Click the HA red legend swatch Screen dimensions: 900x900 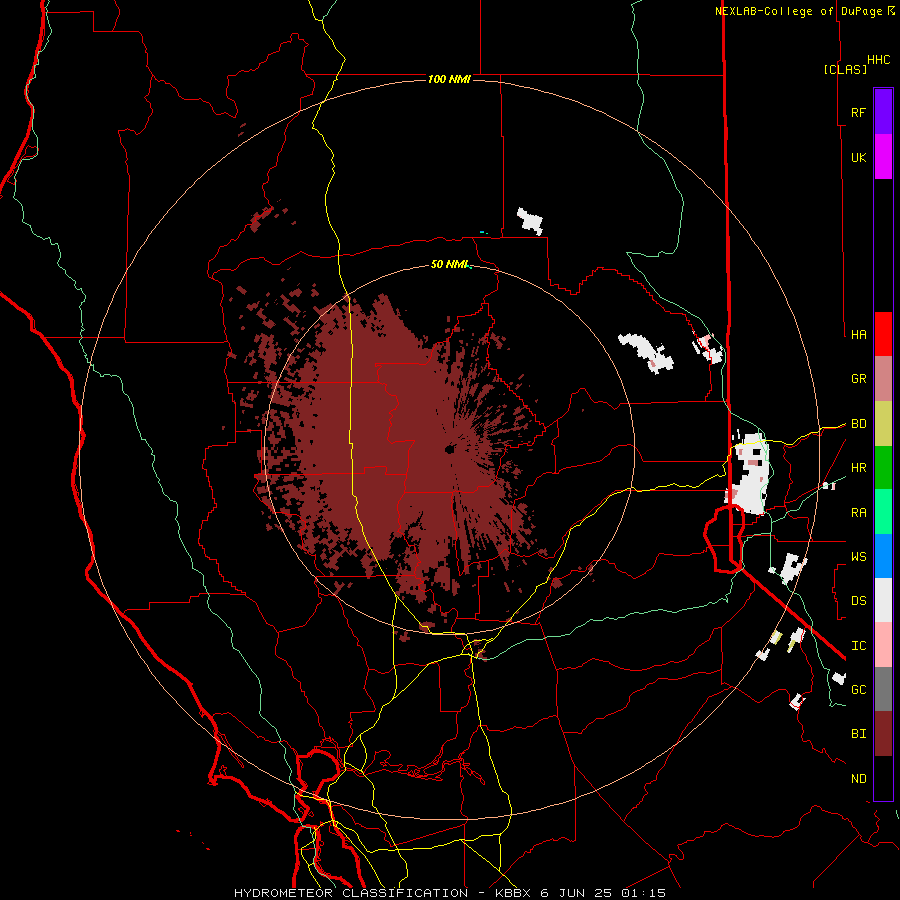click(883, 334)
